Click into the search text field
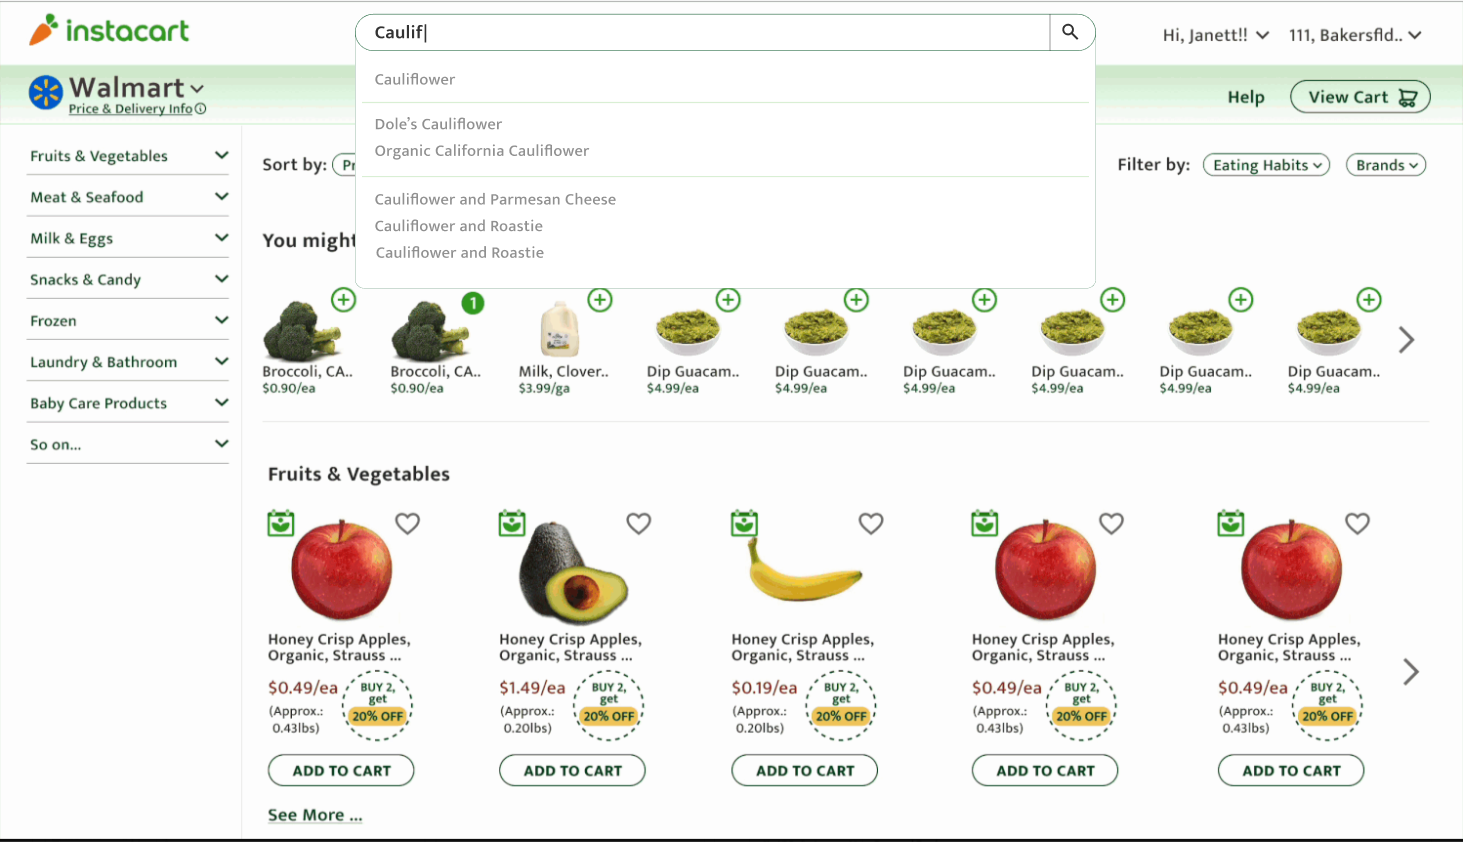Viewport: 1463px width, 842px height. pos(700,32)
